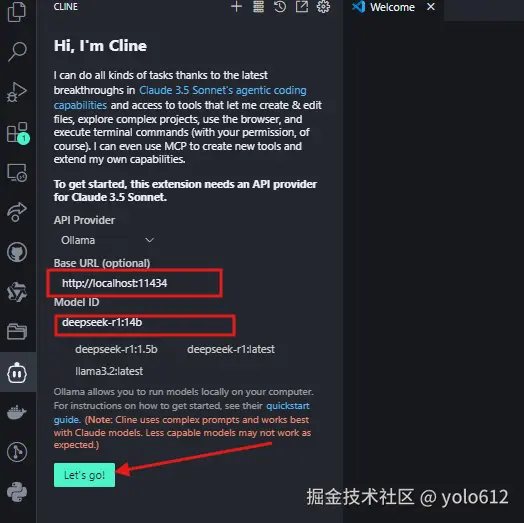Open Cline history clock icon
The image size is (524, 523).
click(x=280, y=6)
